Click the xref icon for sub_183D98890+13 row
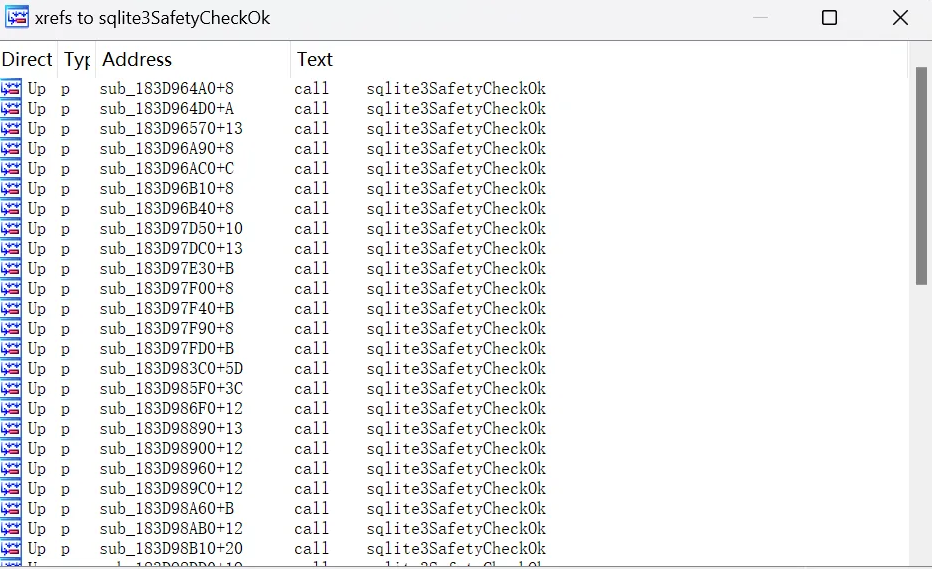The image size is (932, 569). 11,429
